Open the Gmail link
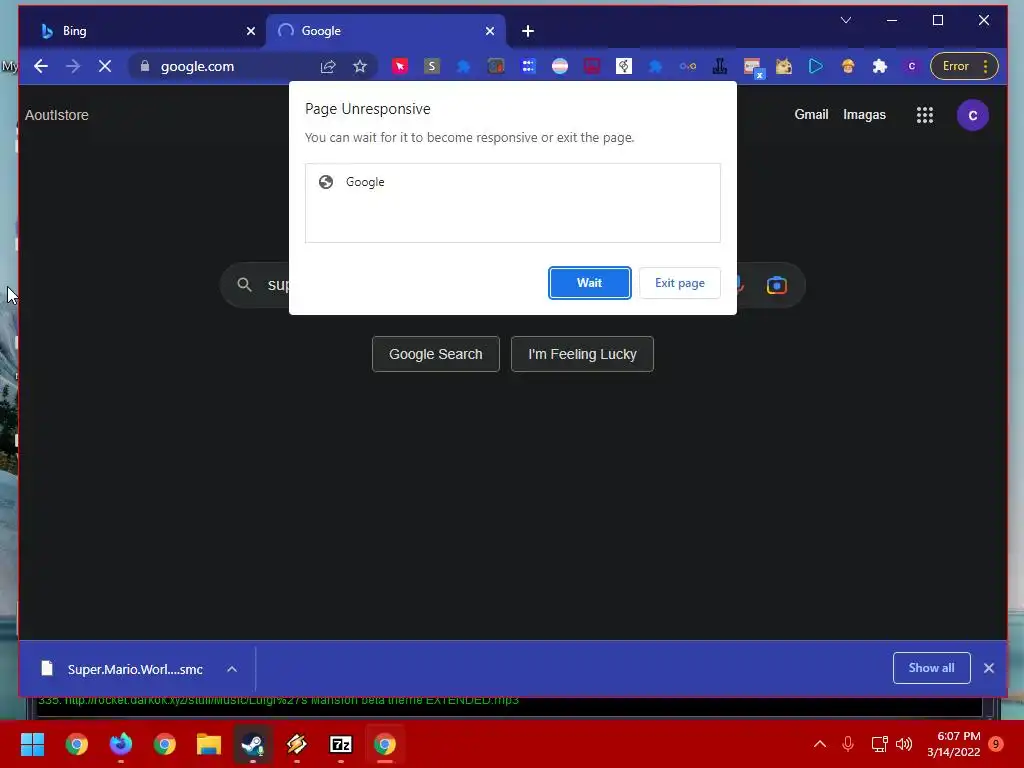Screen dimensions: 1024x768 click(x=811, y=114)
